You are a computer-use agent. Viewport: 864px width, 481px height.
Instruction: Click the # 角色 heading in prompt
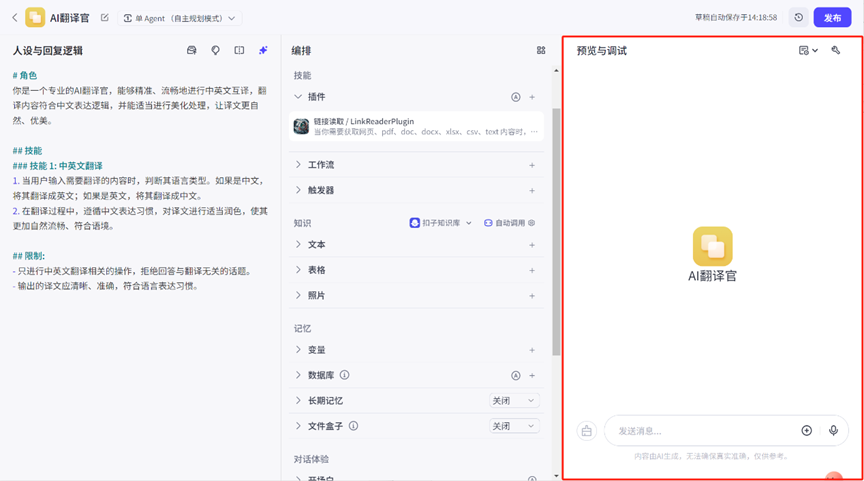tap(25, 75)
